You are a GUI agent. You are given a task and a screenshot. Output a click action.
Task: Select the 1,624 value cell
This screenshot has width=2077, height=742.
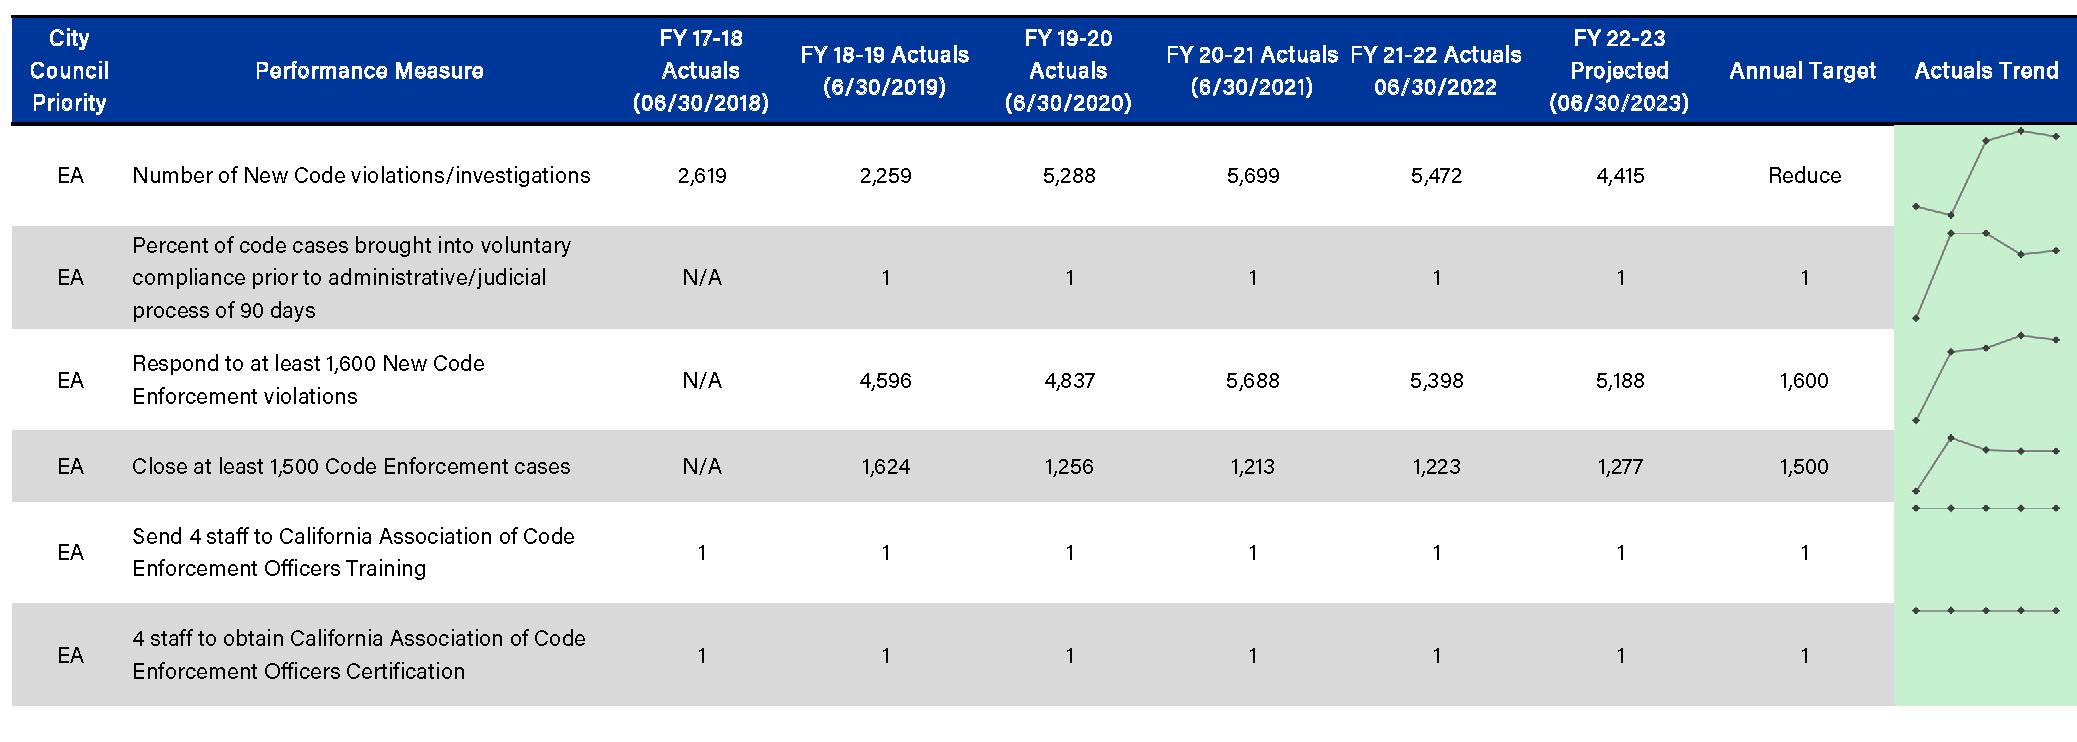click(x=885, y=467)
